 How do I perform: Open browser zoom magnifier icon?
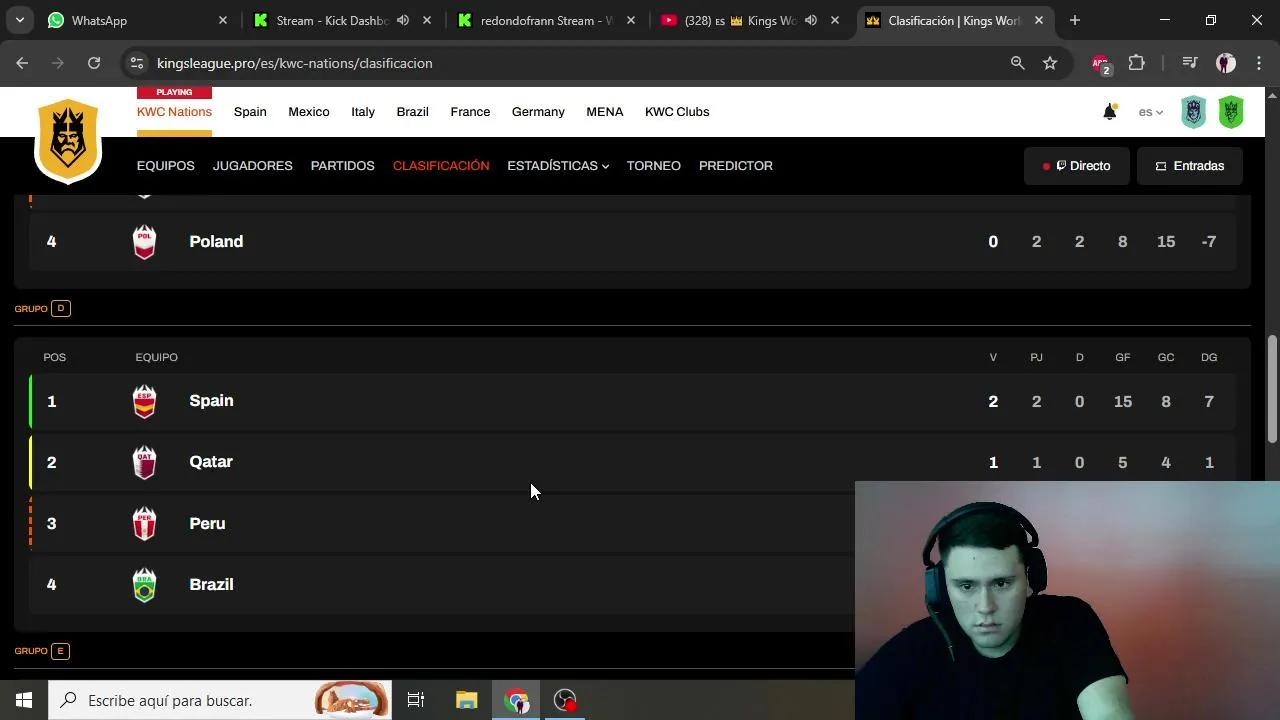pos(1017,63)
